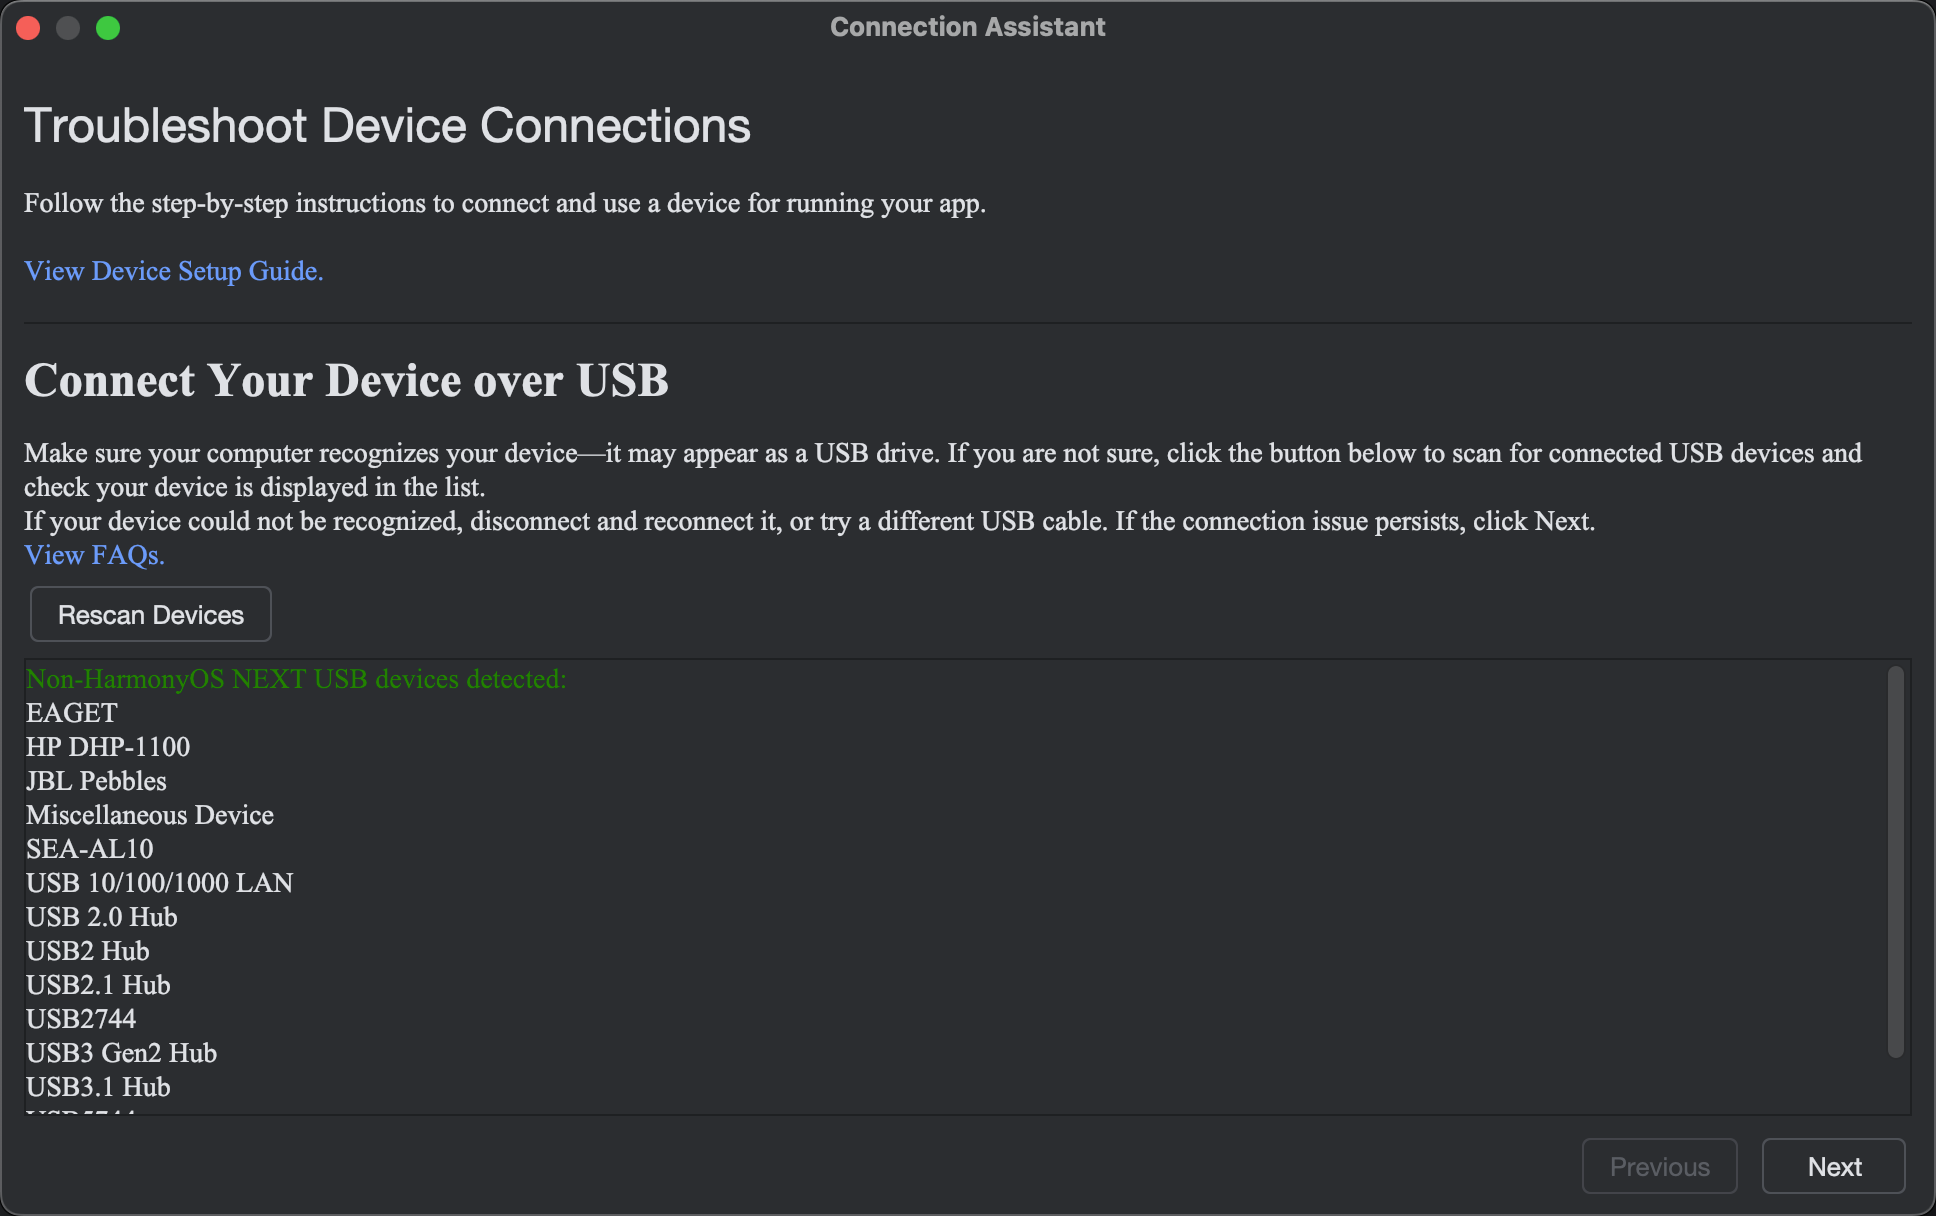Click the Previous button

[1659, 1166]
